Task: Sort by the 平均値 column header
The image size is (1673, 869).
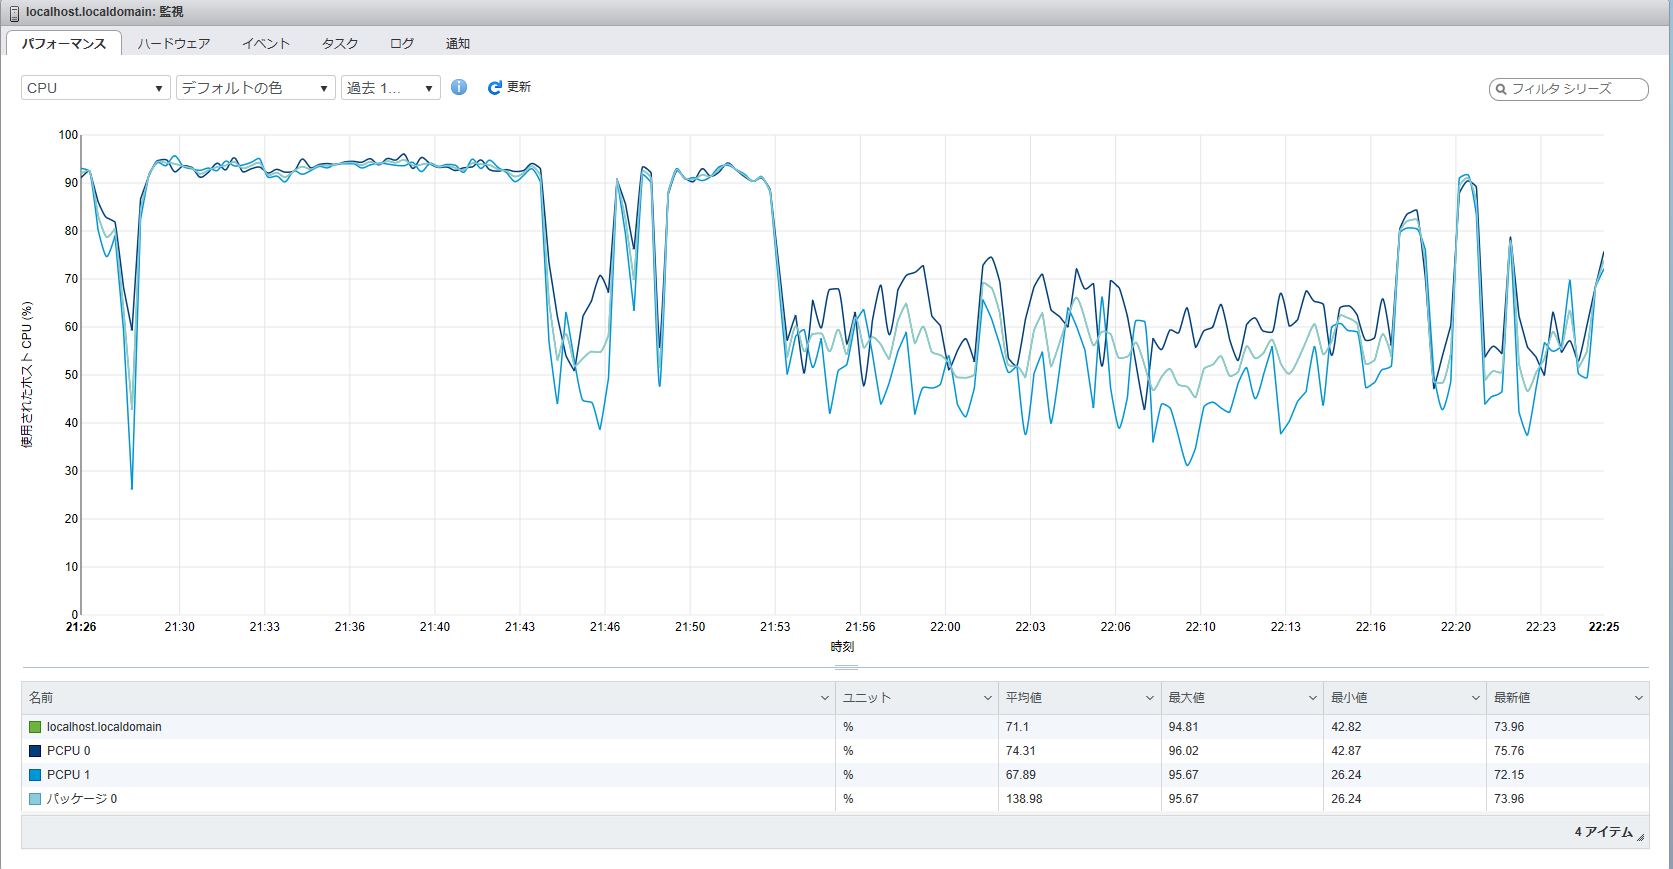Action: (1024, 698)
